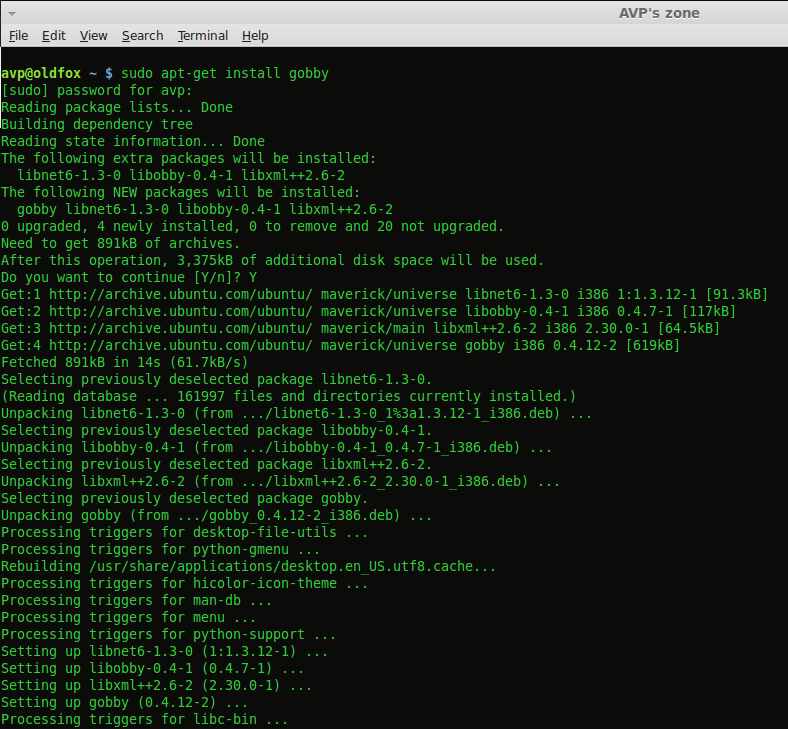Click 'Unpacking libnet6-1.3-0' line
The image size is (788, 729).
pos(297,414)
